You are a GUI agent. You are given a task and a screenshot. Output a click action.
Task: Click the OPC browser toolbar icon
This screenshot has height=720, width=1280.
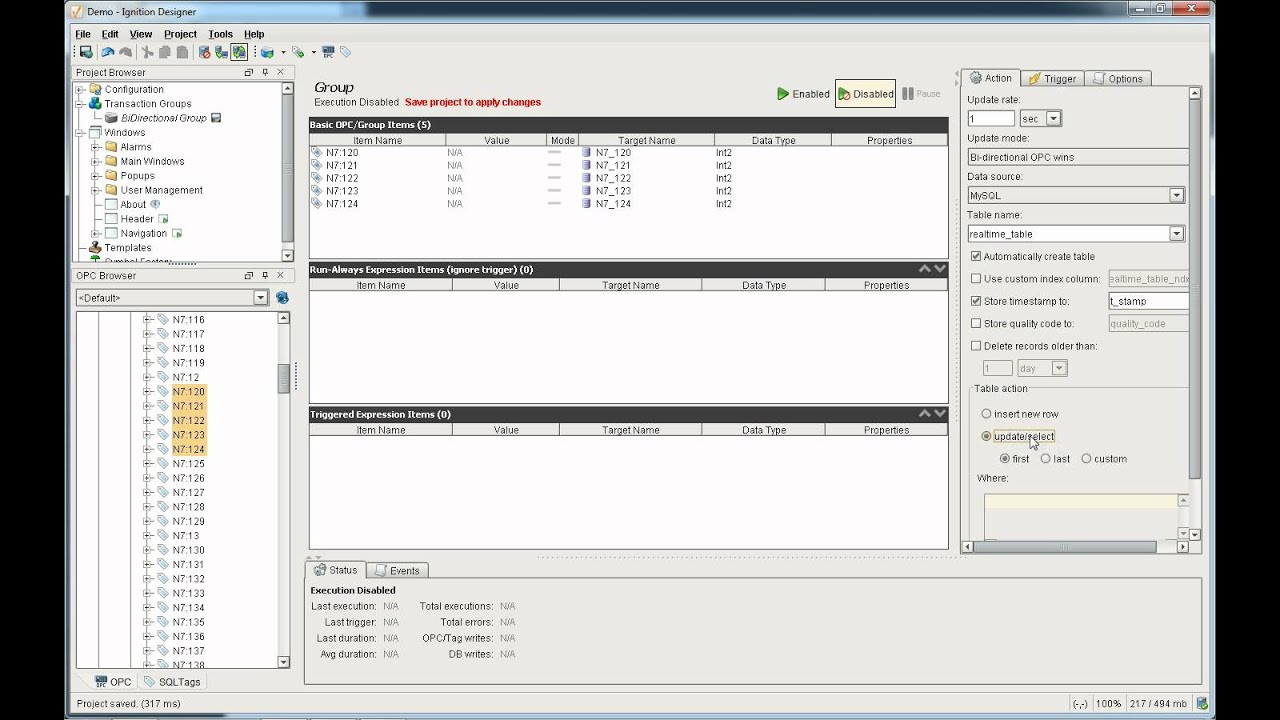point(328,52)
